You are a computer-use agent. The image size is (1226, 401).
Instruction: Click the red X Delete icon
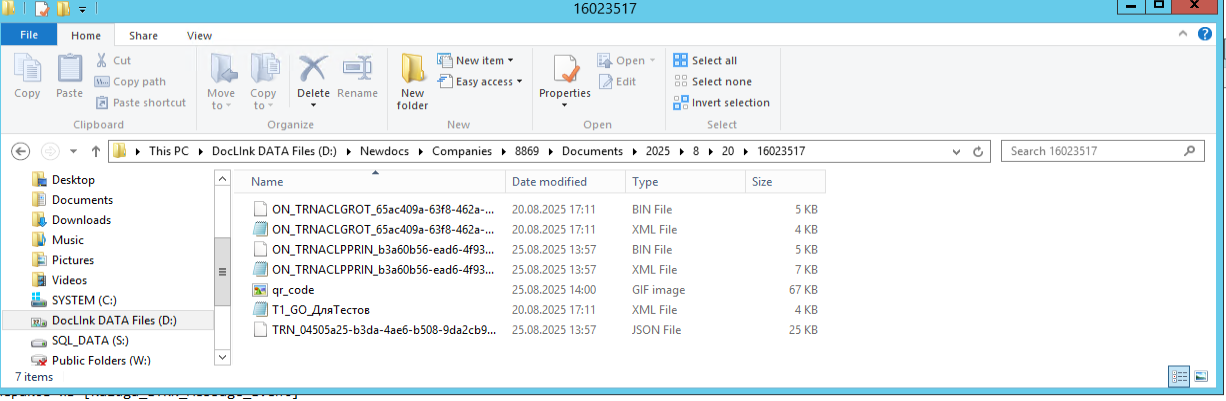click(x=313, y=70)
